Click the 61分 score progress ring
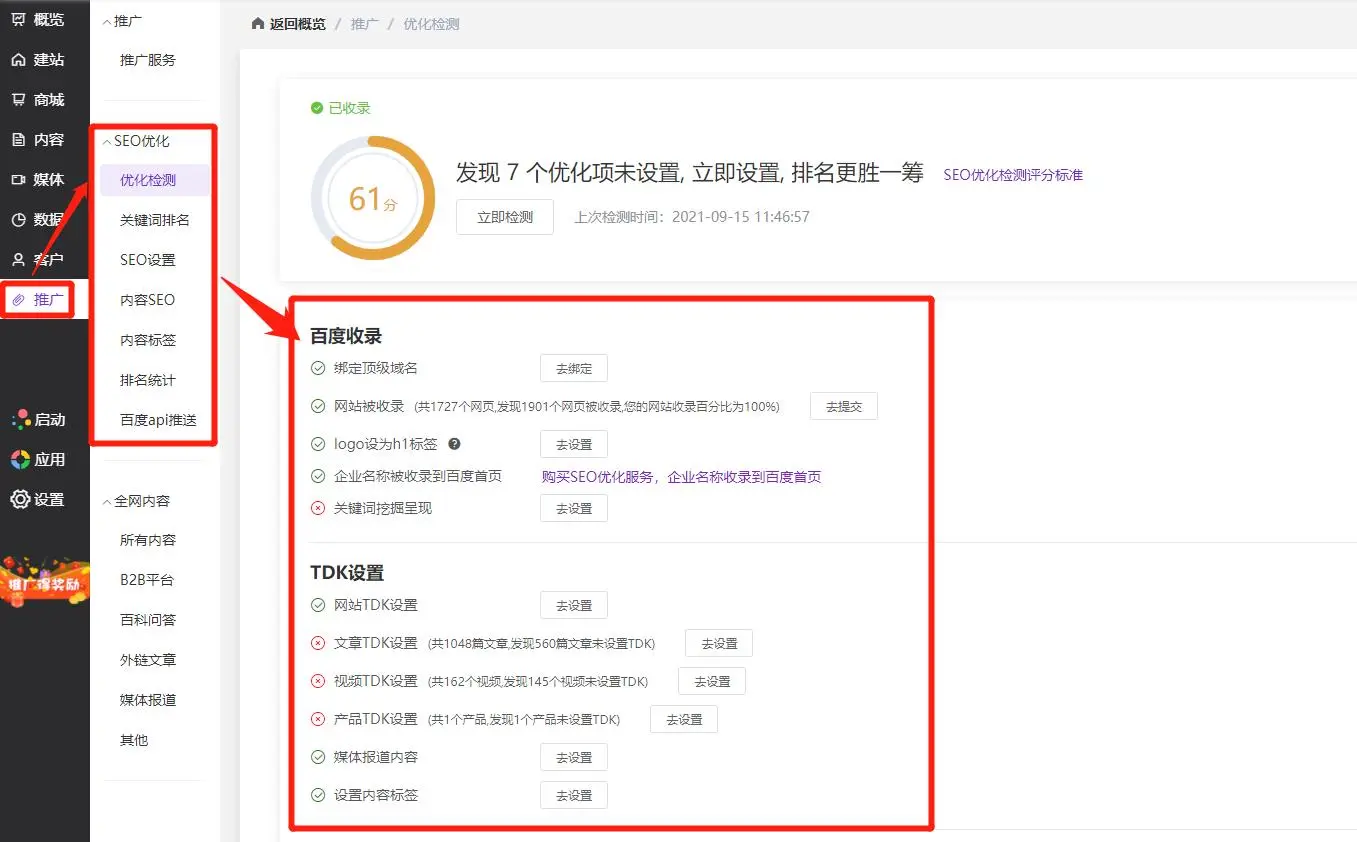The image size is (1357, 842). [373, 198]
